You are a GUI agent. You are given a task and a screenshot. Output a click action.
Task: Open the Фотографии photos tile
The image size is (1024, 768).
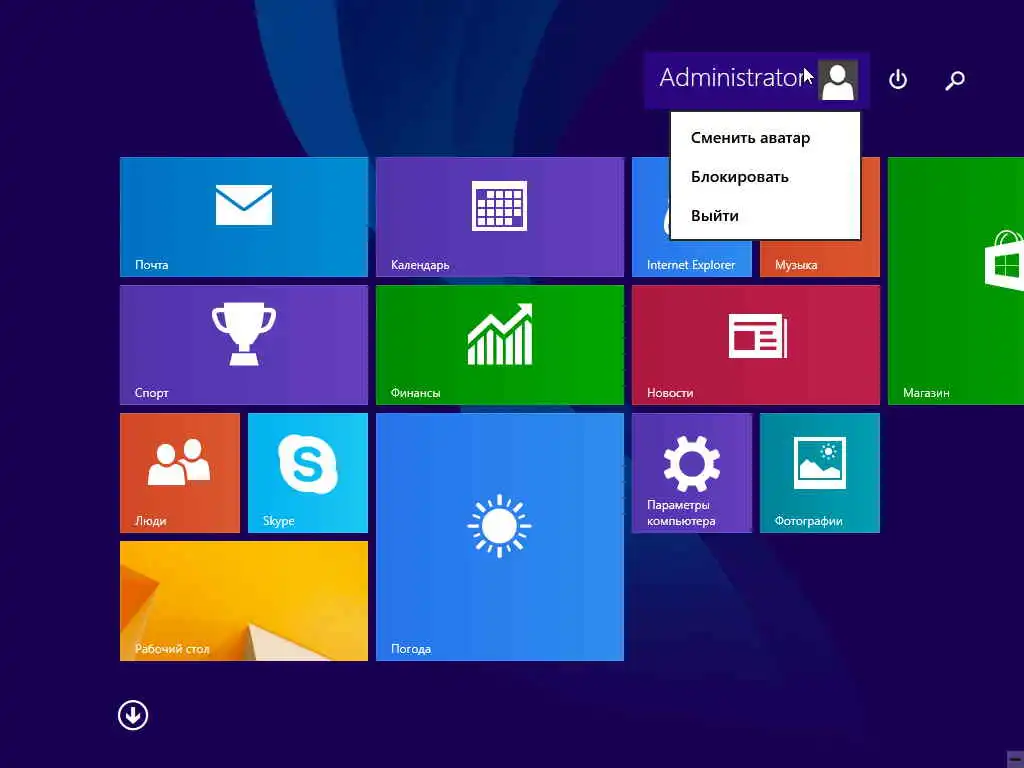(x=820, y=473)
